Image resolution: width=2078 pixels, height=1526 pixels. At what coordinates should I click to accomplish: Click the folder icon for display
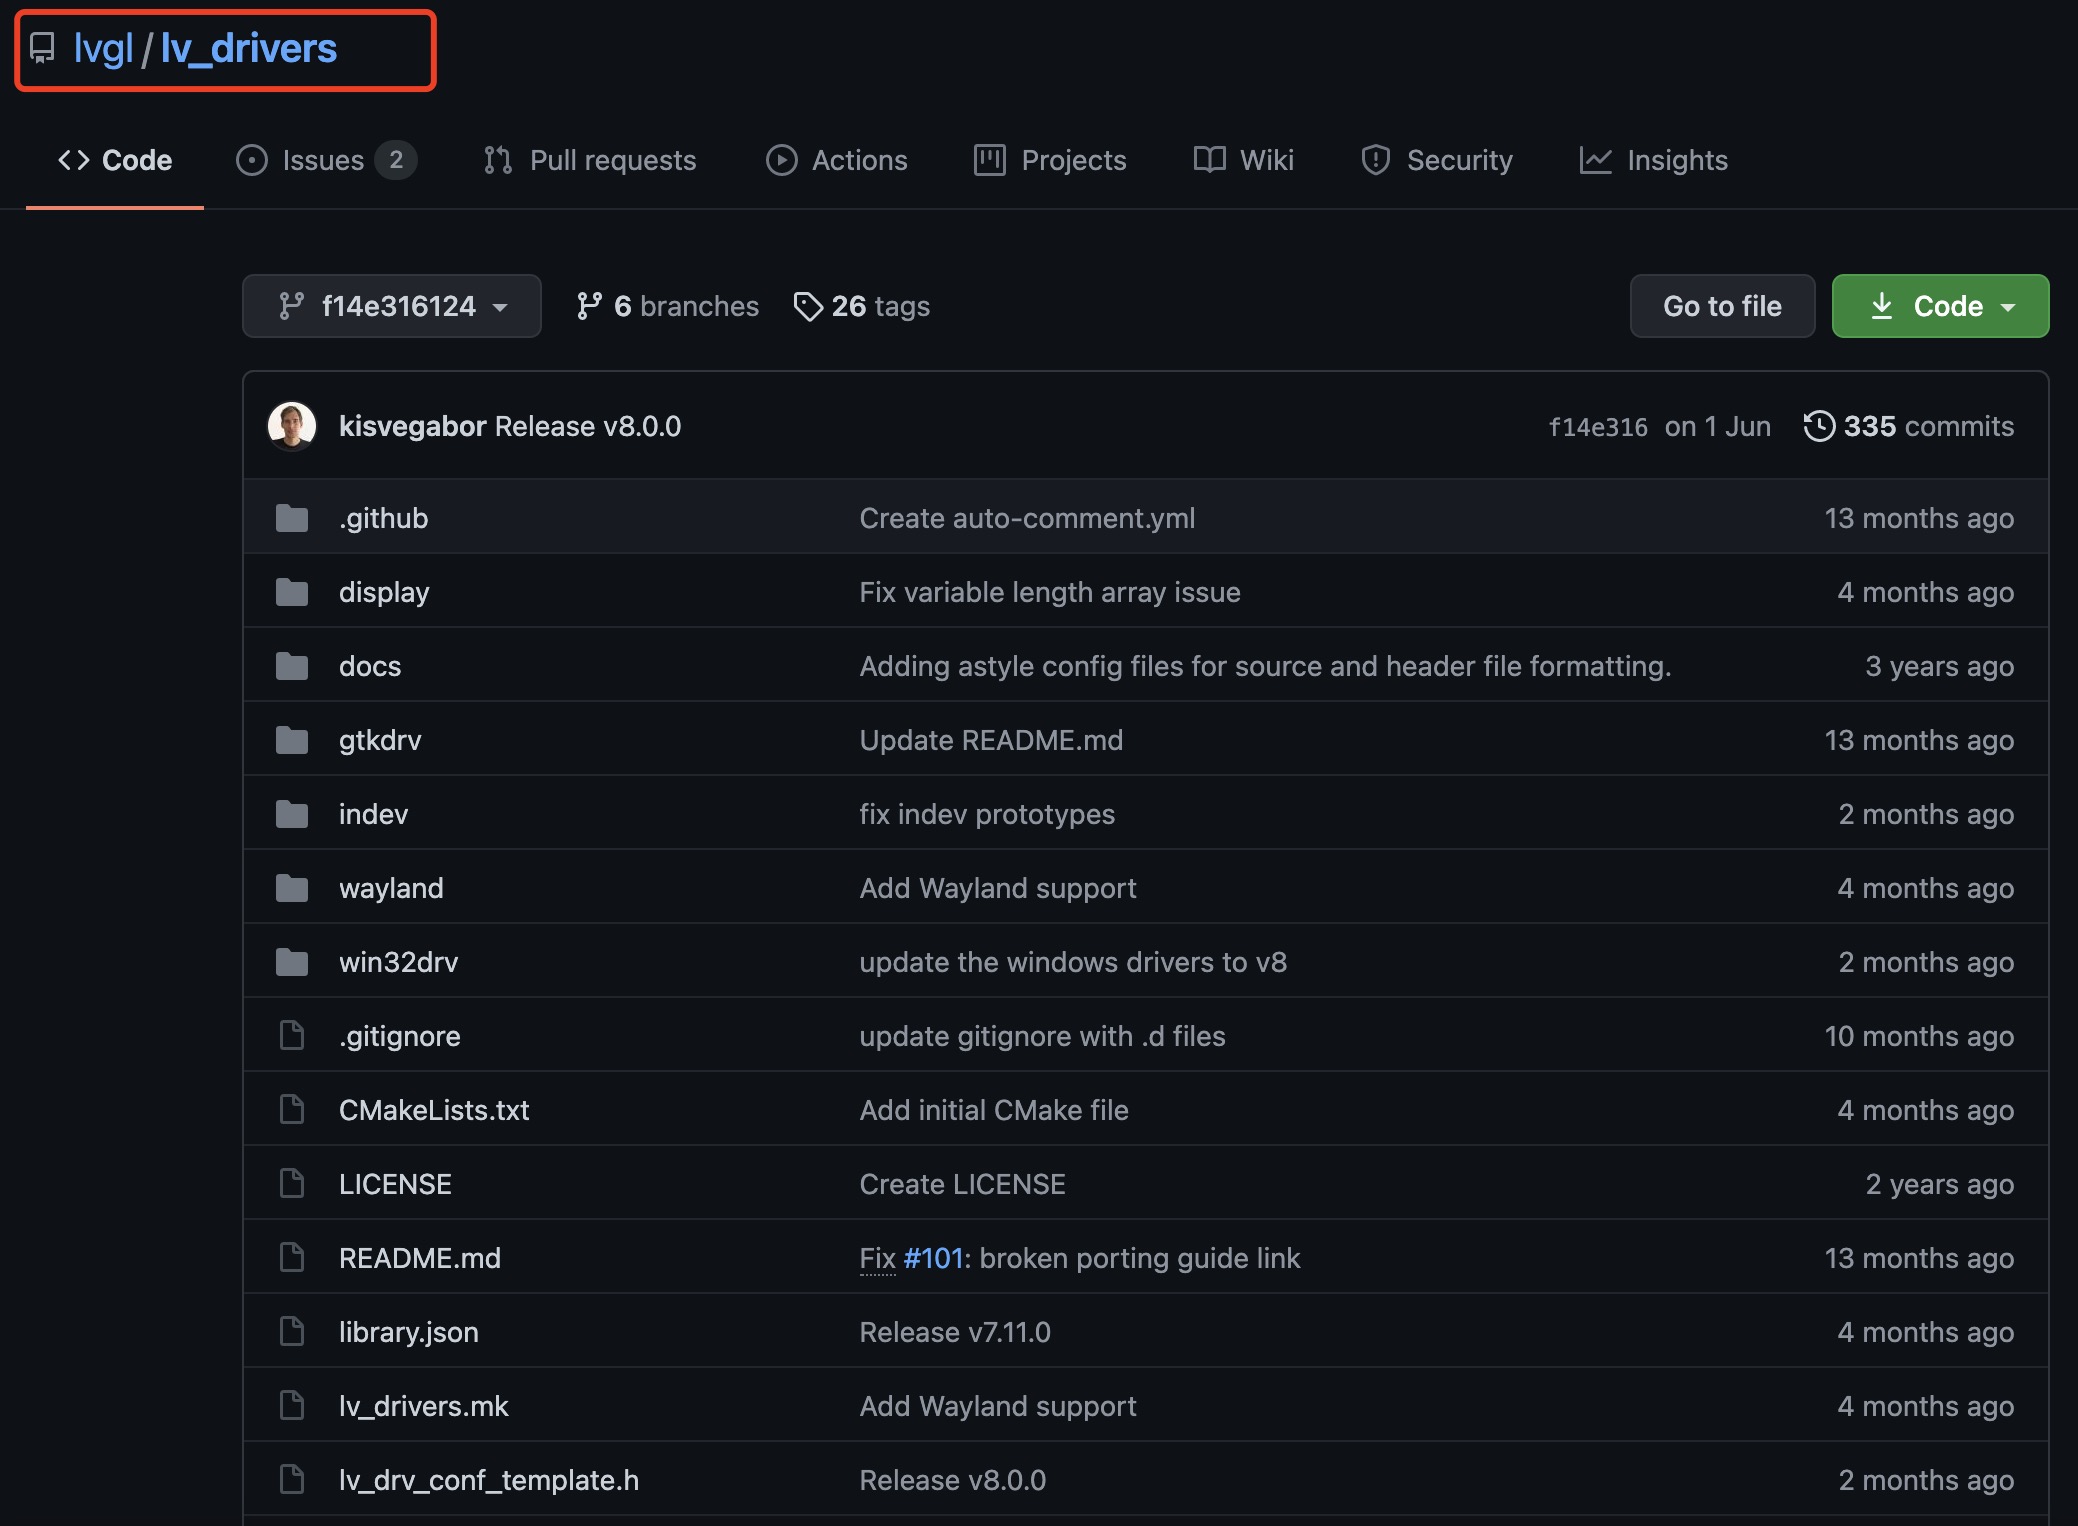[x=292, y=592]
